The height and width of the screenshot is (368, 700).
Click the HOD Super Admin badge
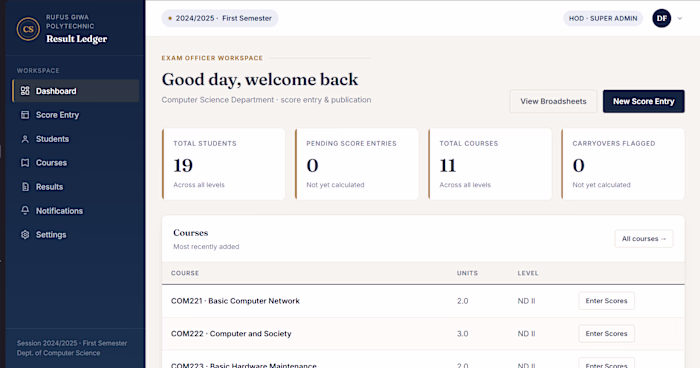[x=603, y=18]
